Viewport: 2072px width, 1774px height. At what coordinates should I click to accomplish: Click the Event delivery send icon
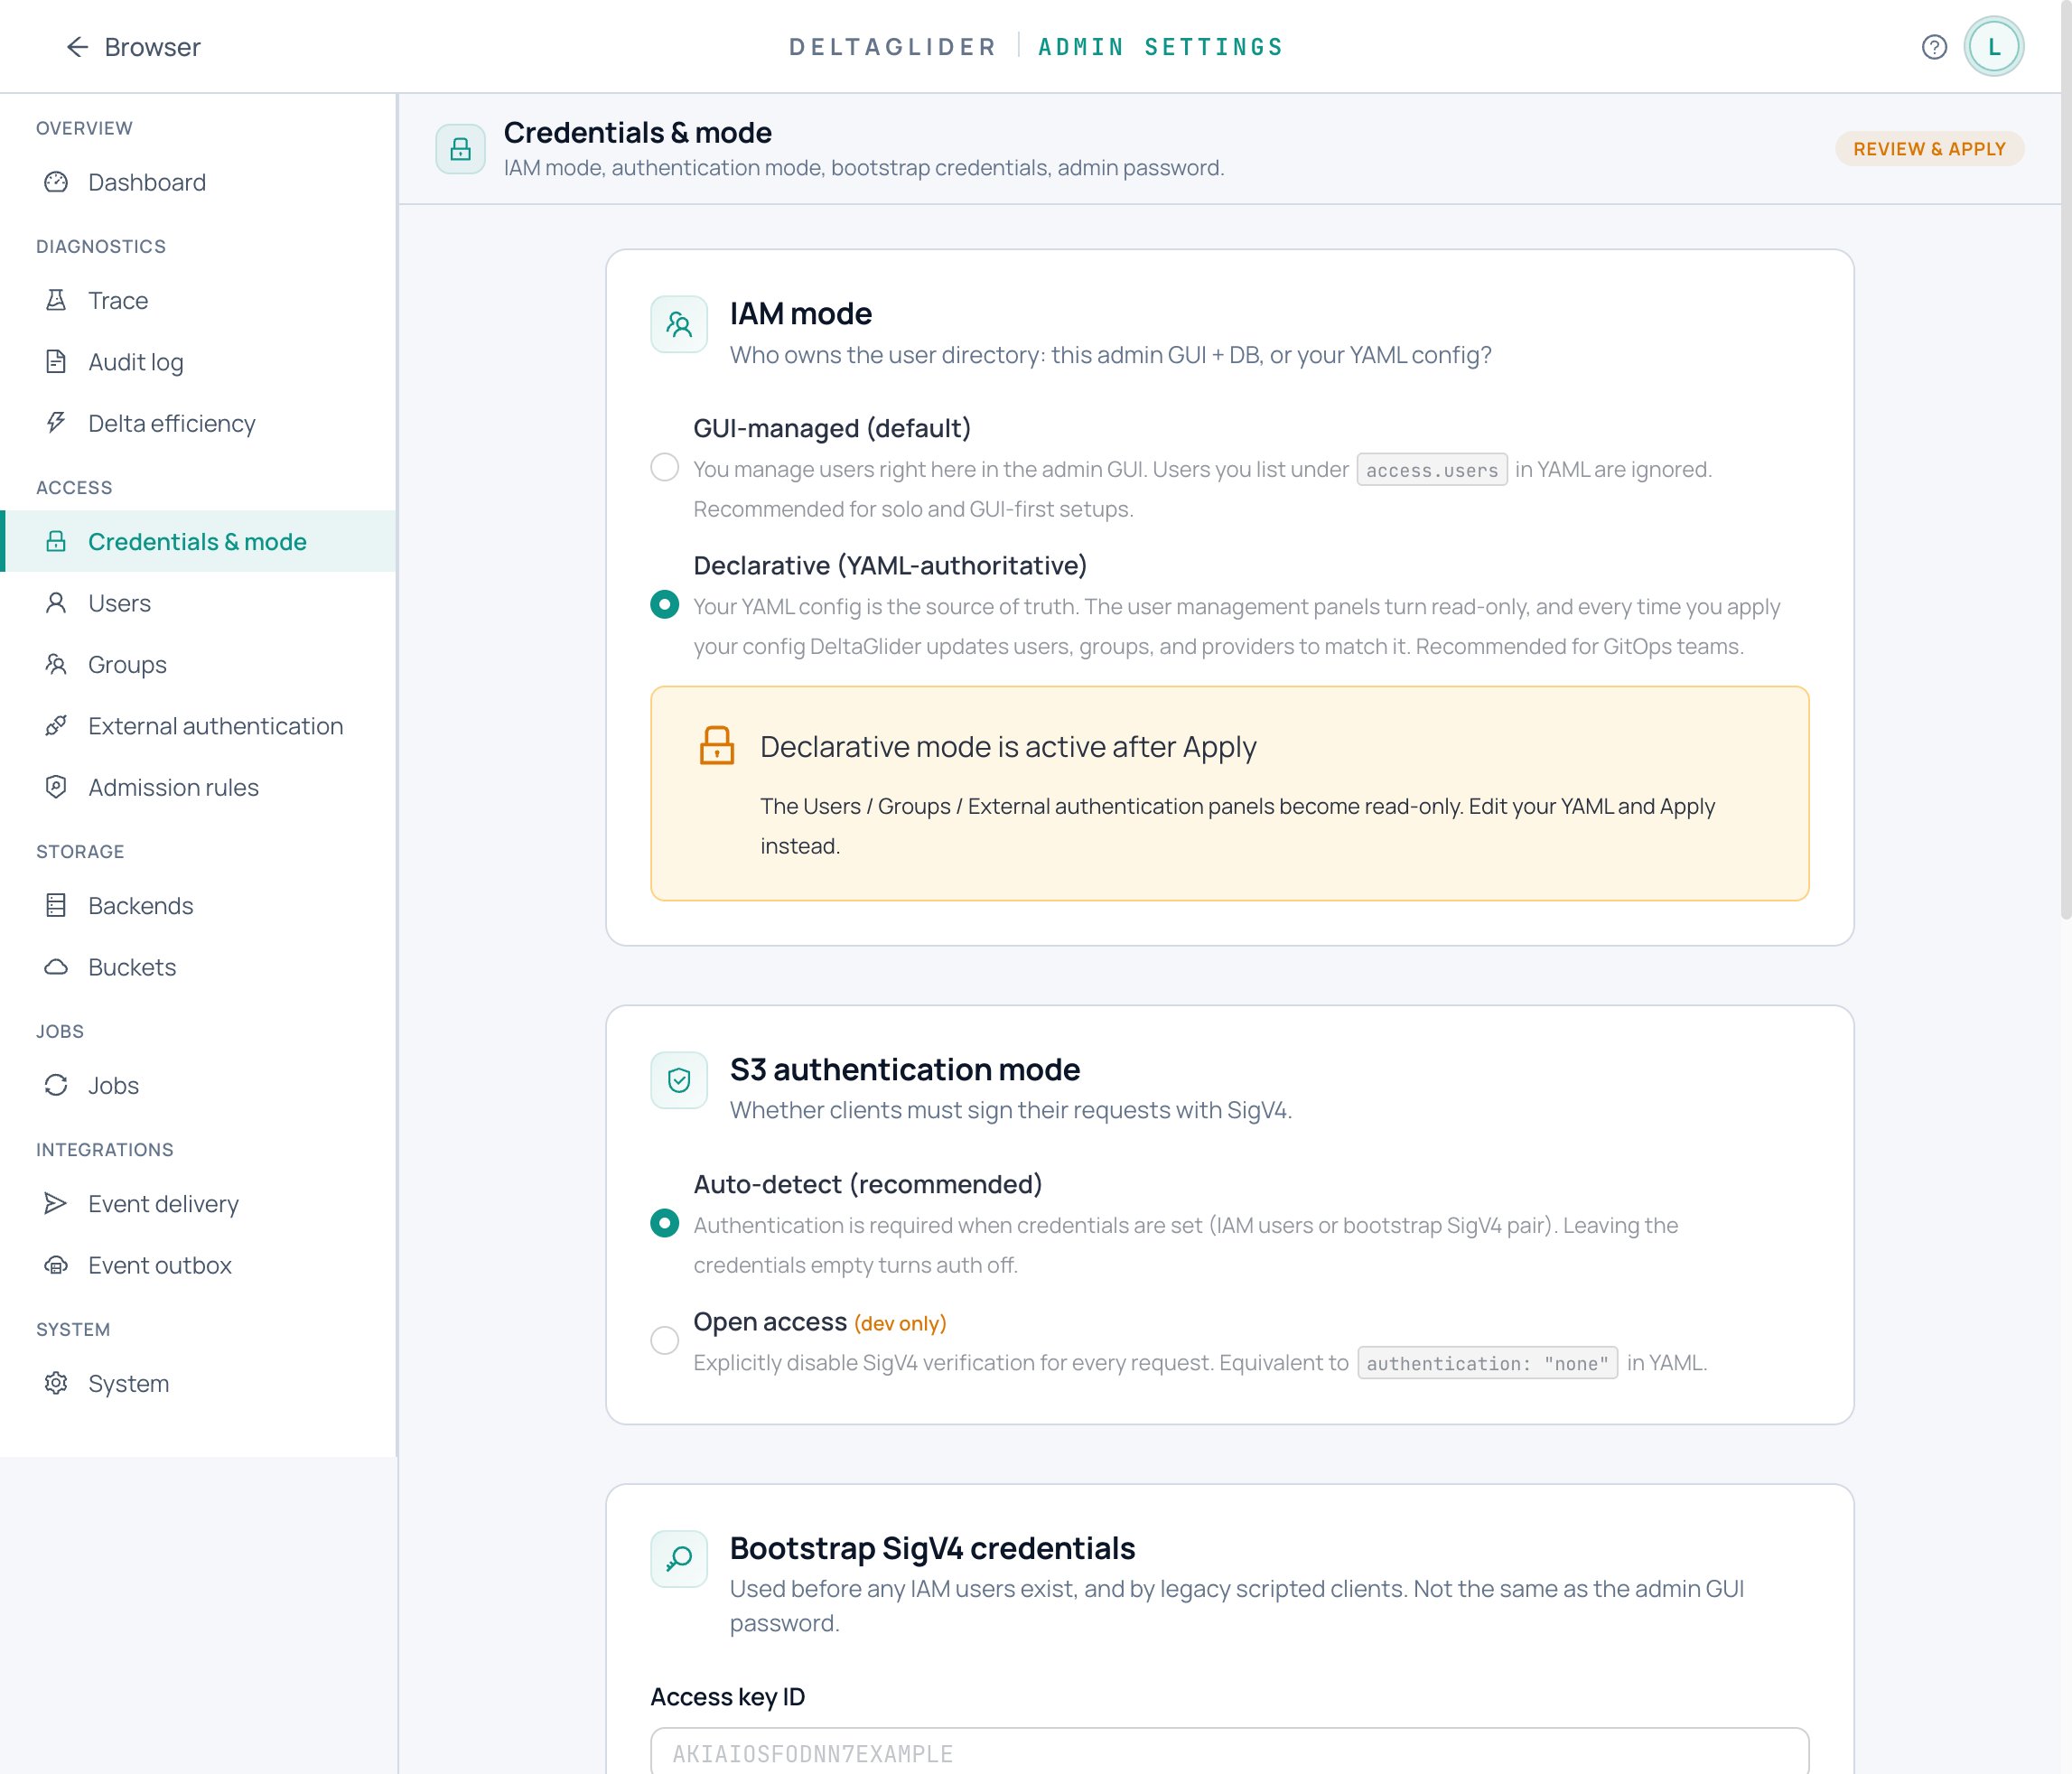tap(56, 1203)
